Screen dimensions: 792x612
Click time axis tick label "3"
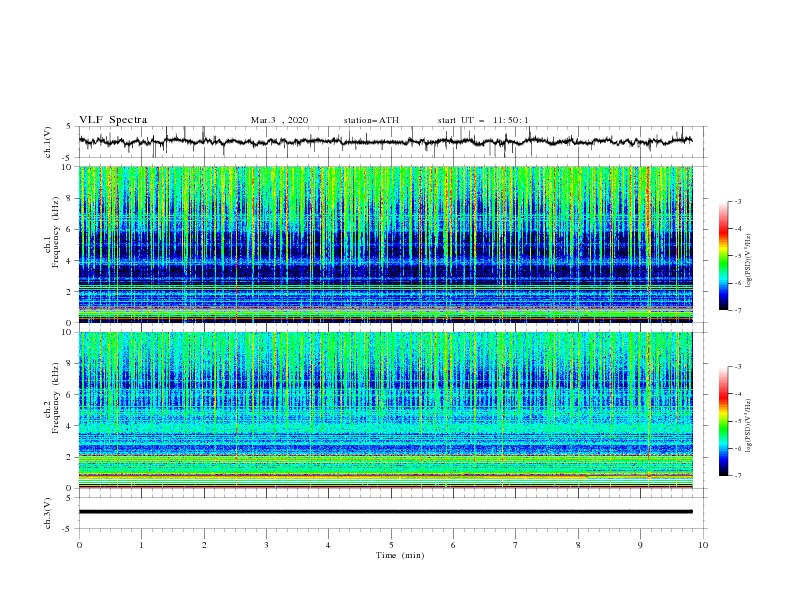(266, 545)
